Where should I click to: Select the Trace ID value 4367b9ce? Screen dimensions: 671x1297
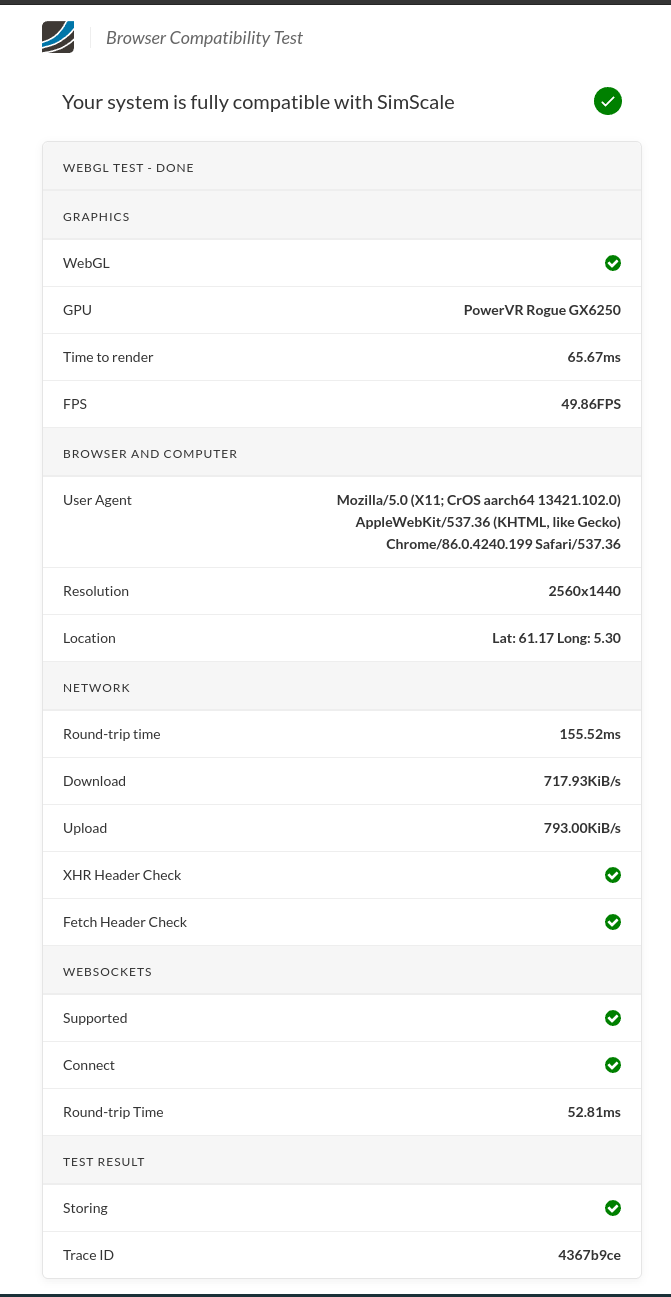589,1255
